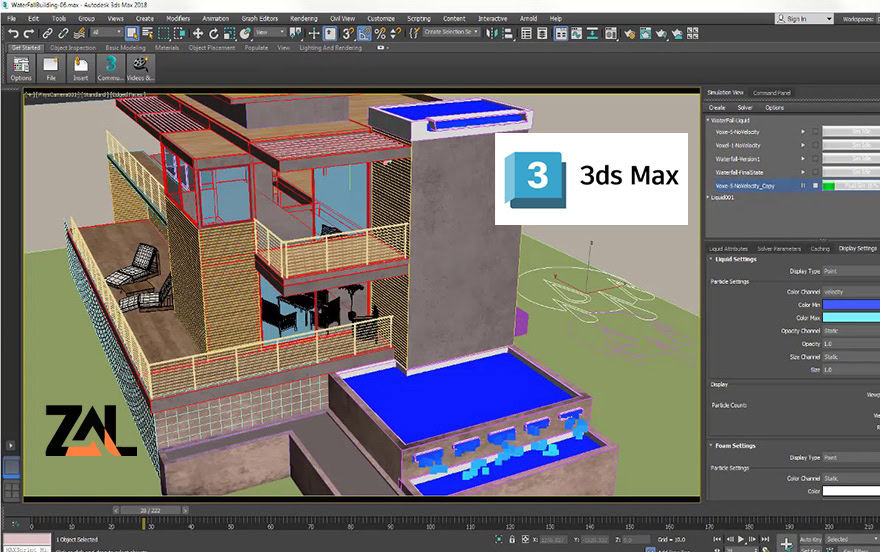Stop the Voxe-5-NoVelocity_Copy simulation
880x552 pixels.
(x=815, y=186)
